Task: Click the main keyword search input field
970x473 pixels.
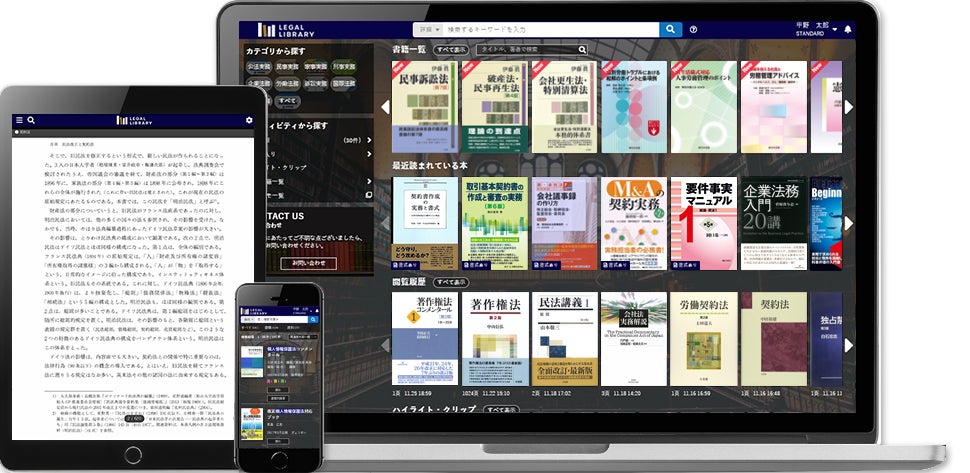Action: click(551, 29)
